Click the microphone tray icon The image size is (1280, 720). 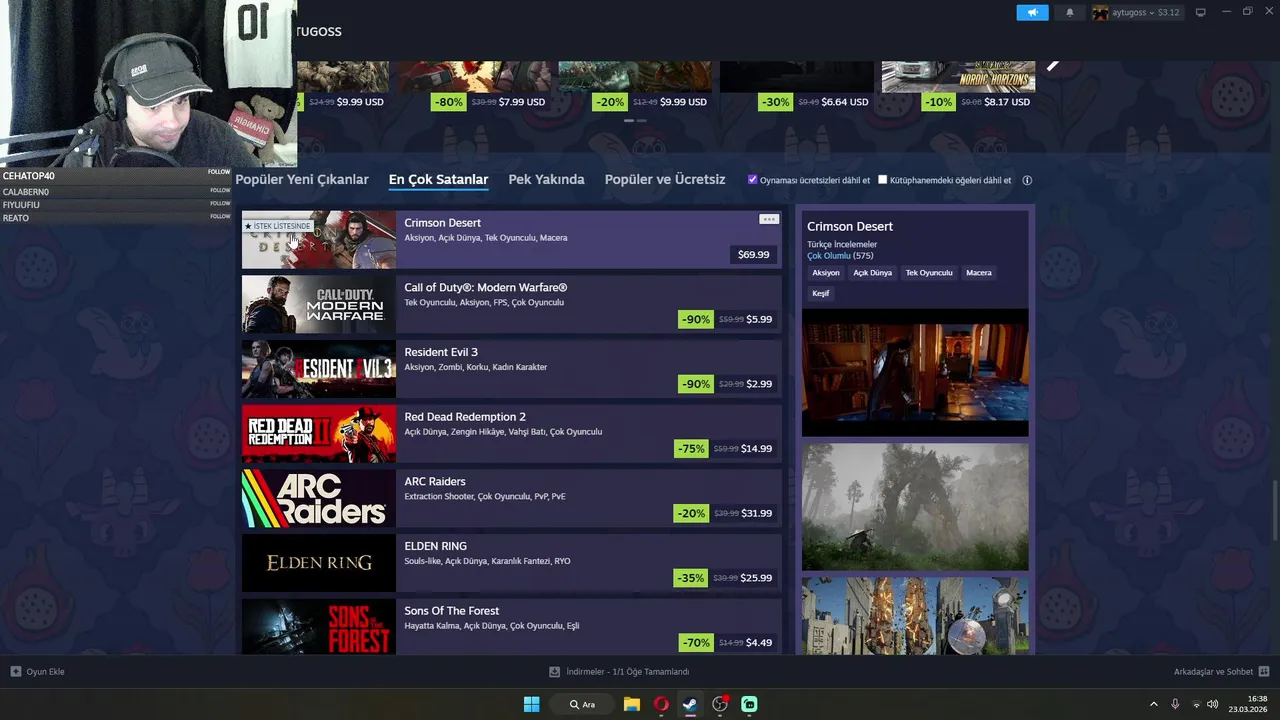tap(1175, 704)
